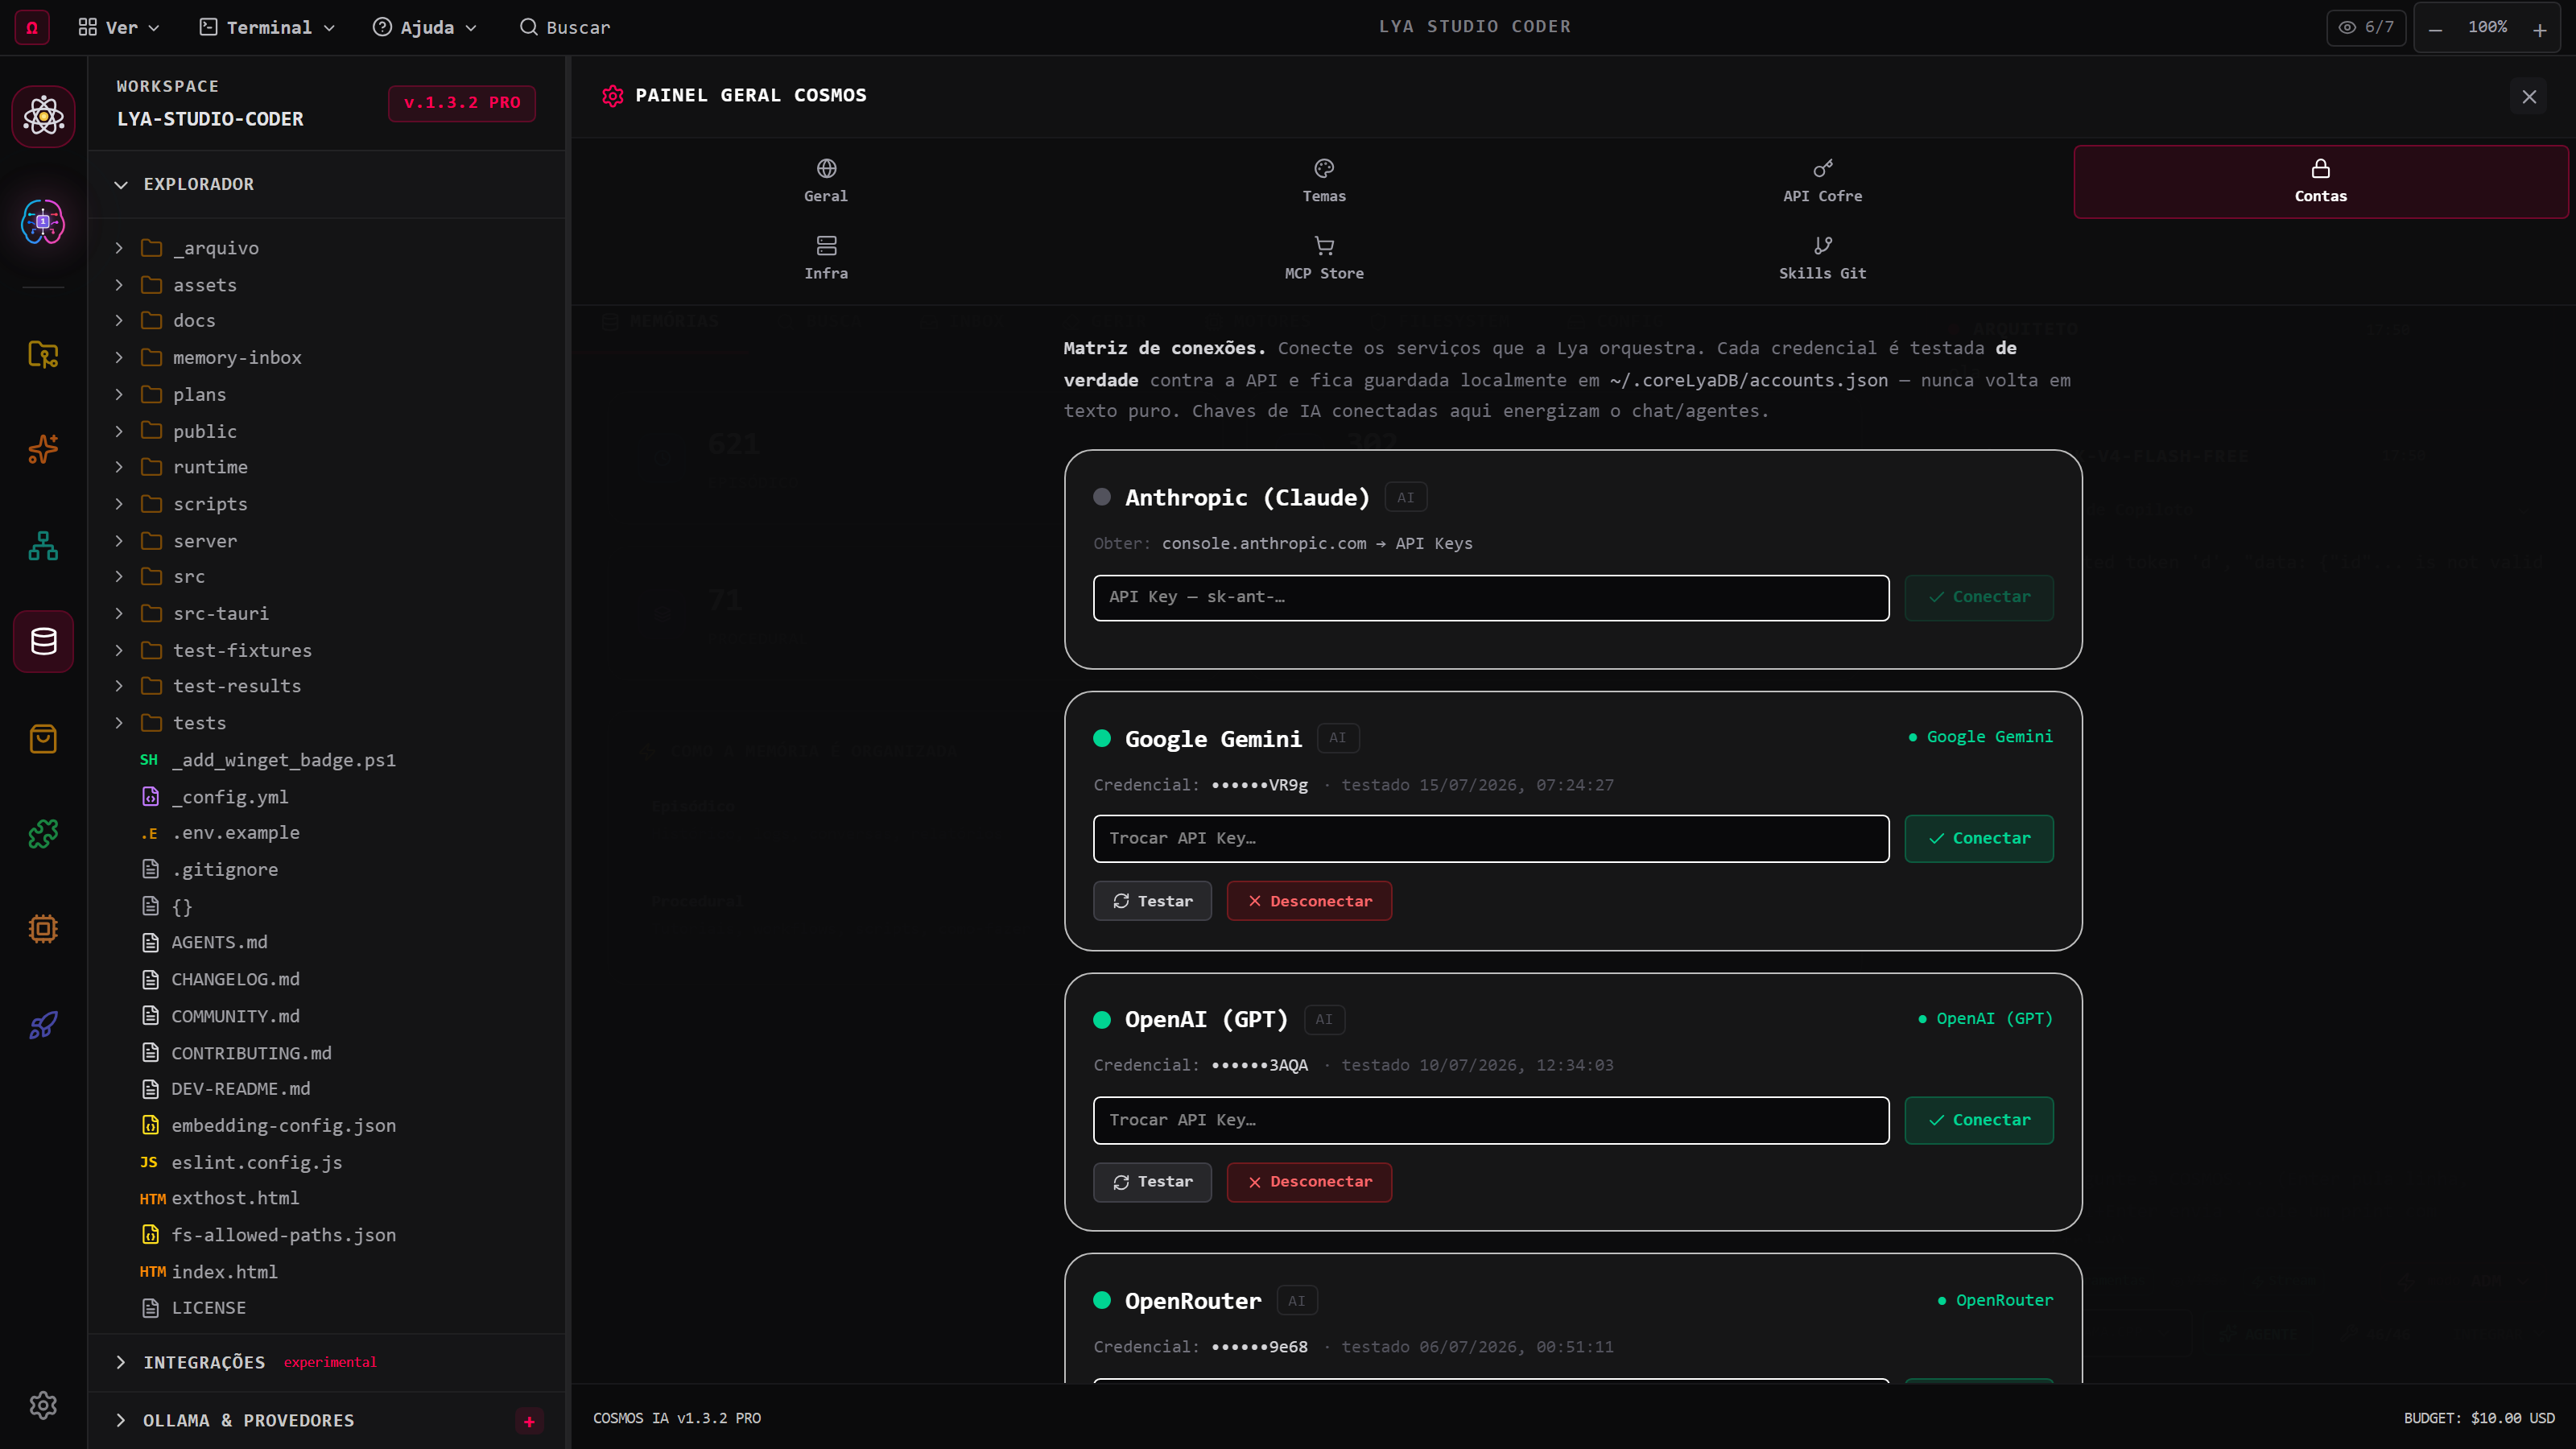Click the BUDGET: $10.00 USD status text
2576x1449 pixels.
tap(2479, 1419)
